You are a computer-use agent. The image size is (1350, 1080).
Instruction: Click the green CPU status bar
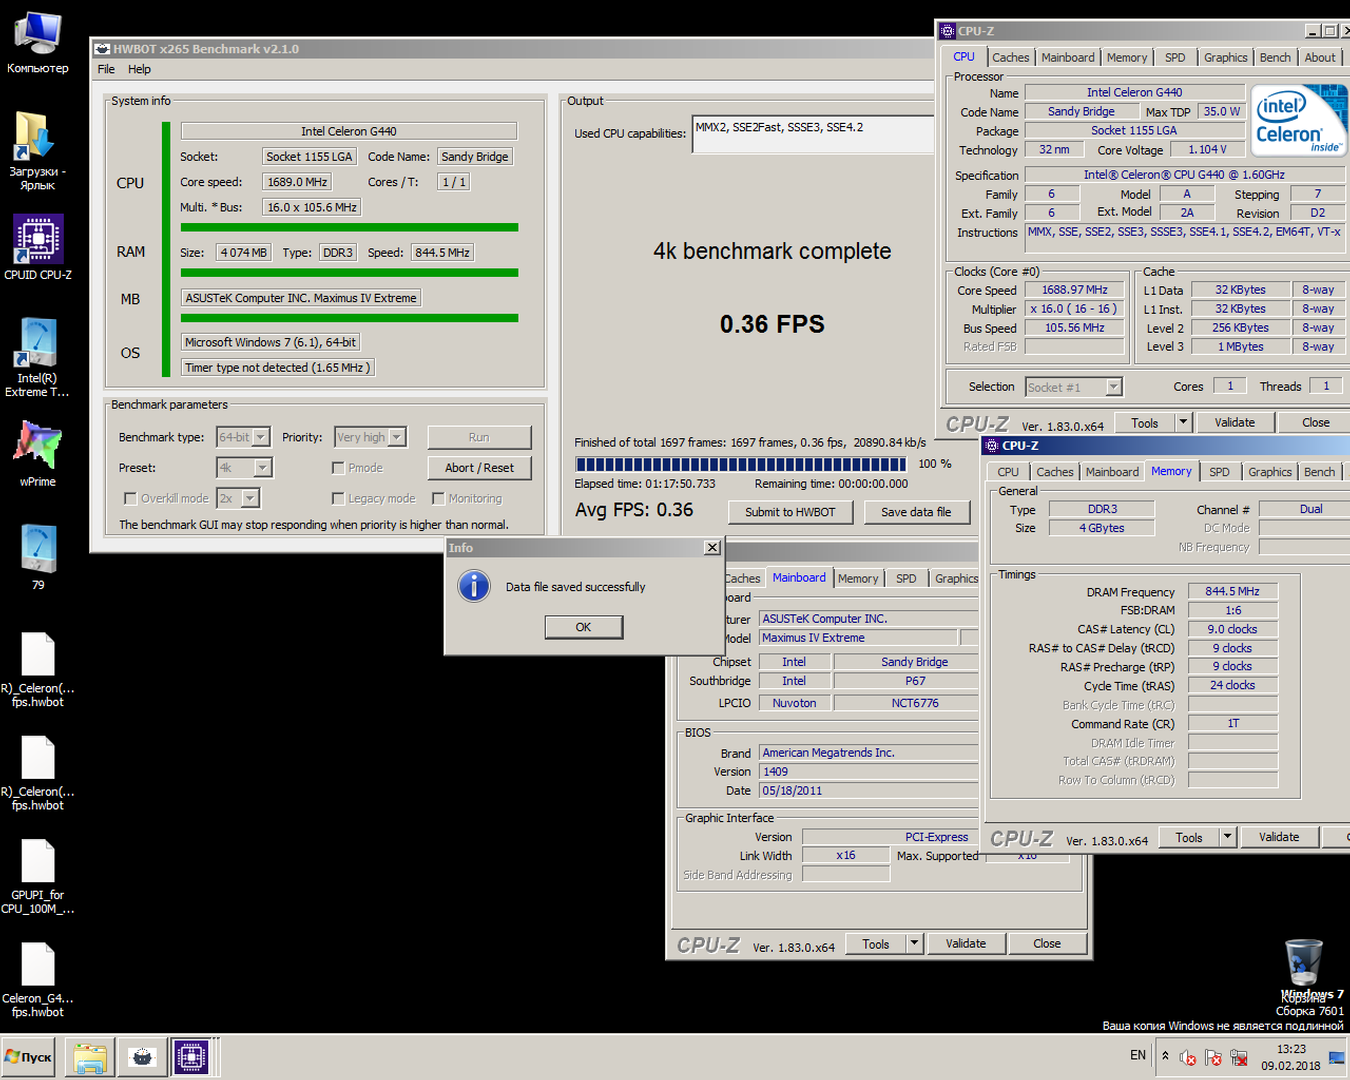coord(349,227)
